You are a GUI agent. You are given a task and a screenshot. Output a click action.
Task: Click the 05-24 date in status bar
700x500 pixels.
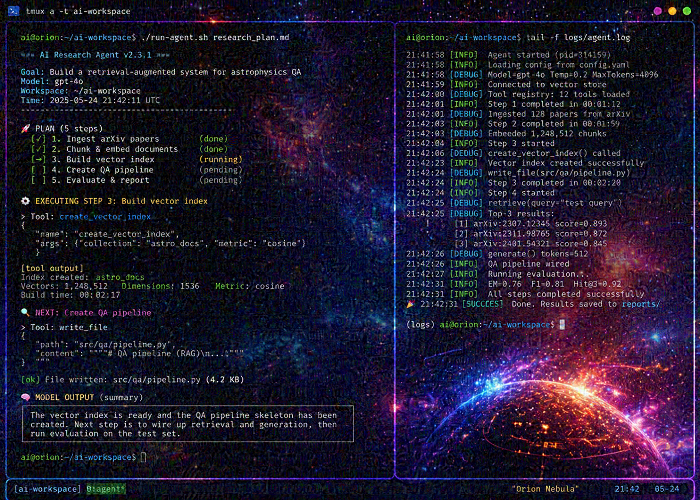click(x=667, y=489)
